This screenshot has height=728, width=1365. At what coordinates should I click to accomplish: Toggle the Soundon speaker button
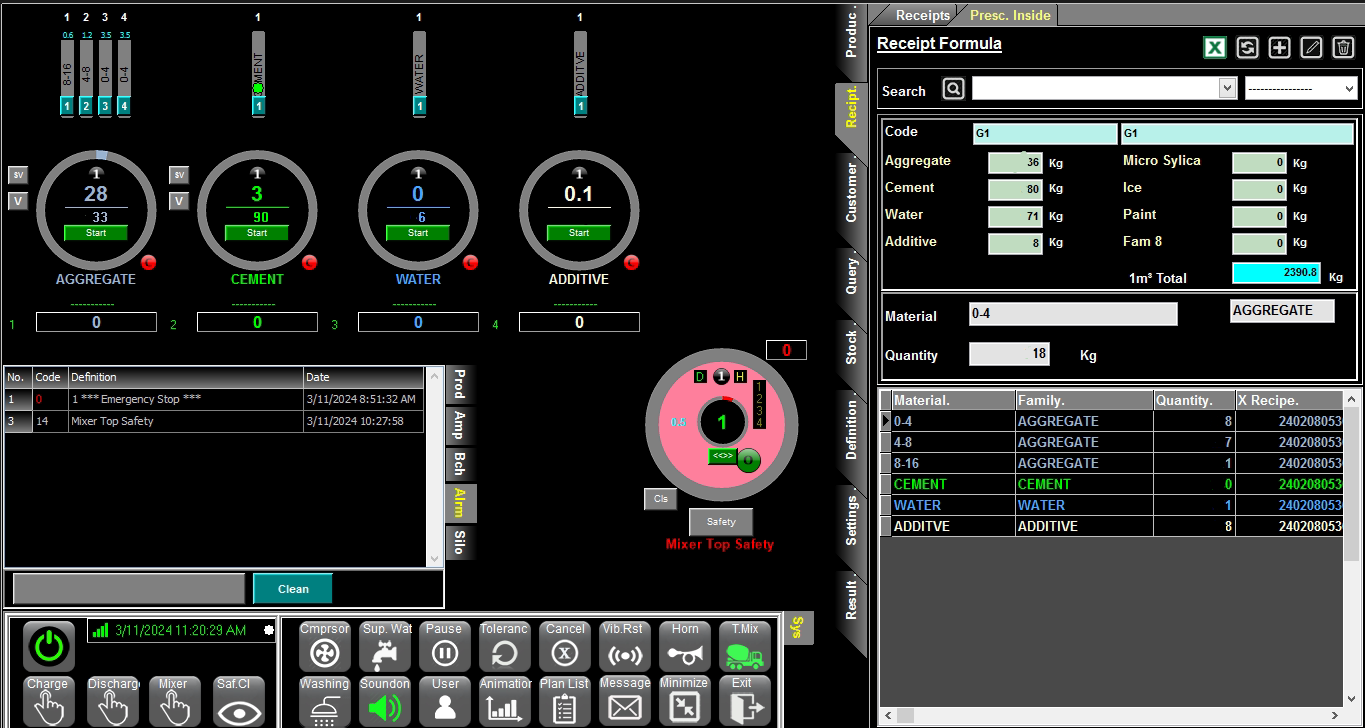(386, 702)
